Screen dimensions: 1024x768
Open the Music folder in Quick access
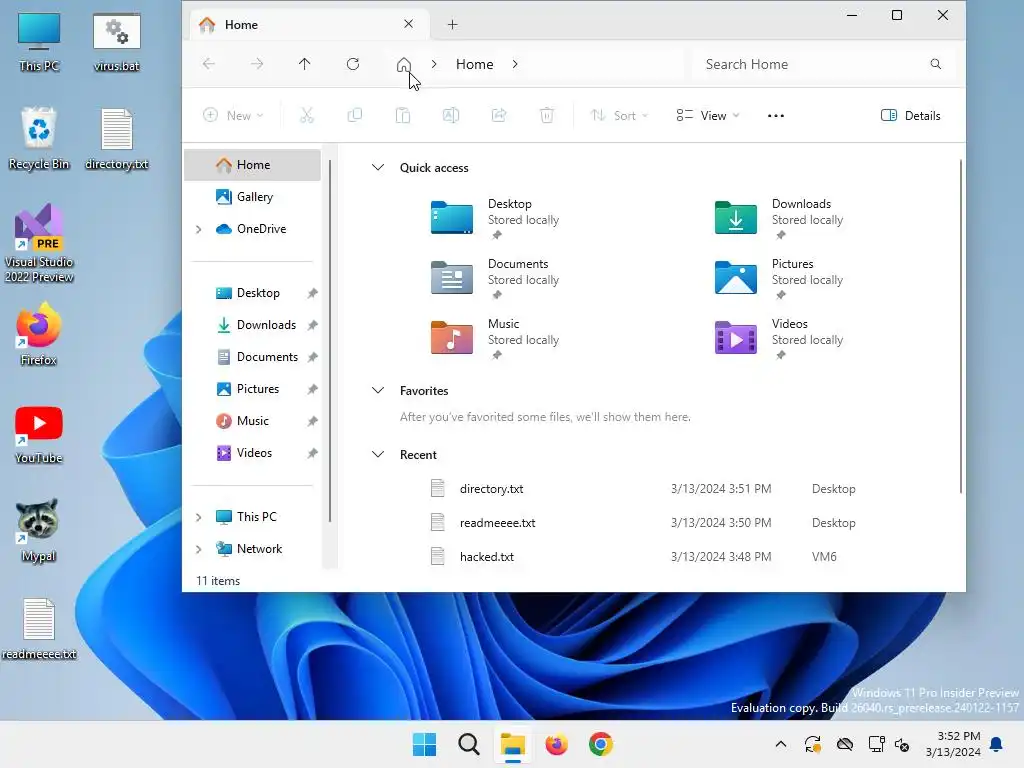point(494,339)
